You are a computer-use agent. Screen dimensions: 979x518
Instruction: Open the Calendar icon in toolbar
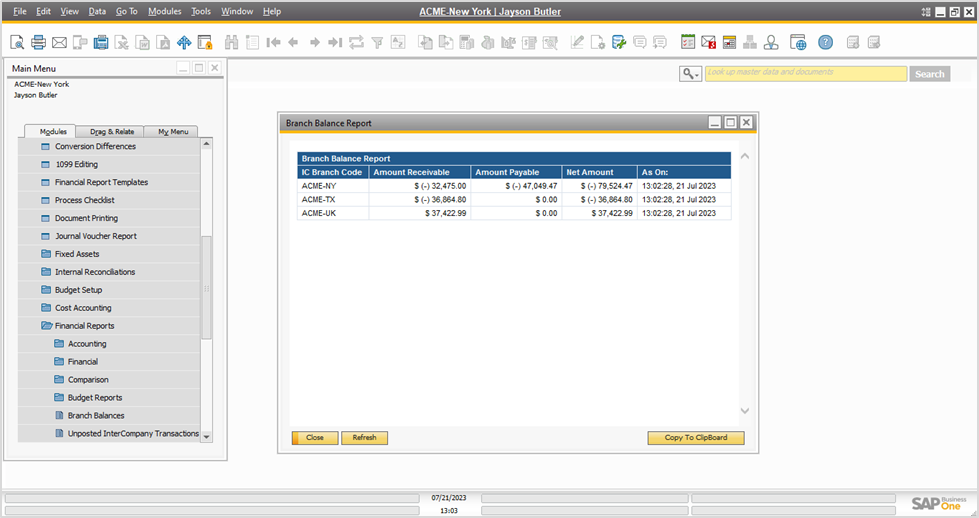tap(688, 42)
